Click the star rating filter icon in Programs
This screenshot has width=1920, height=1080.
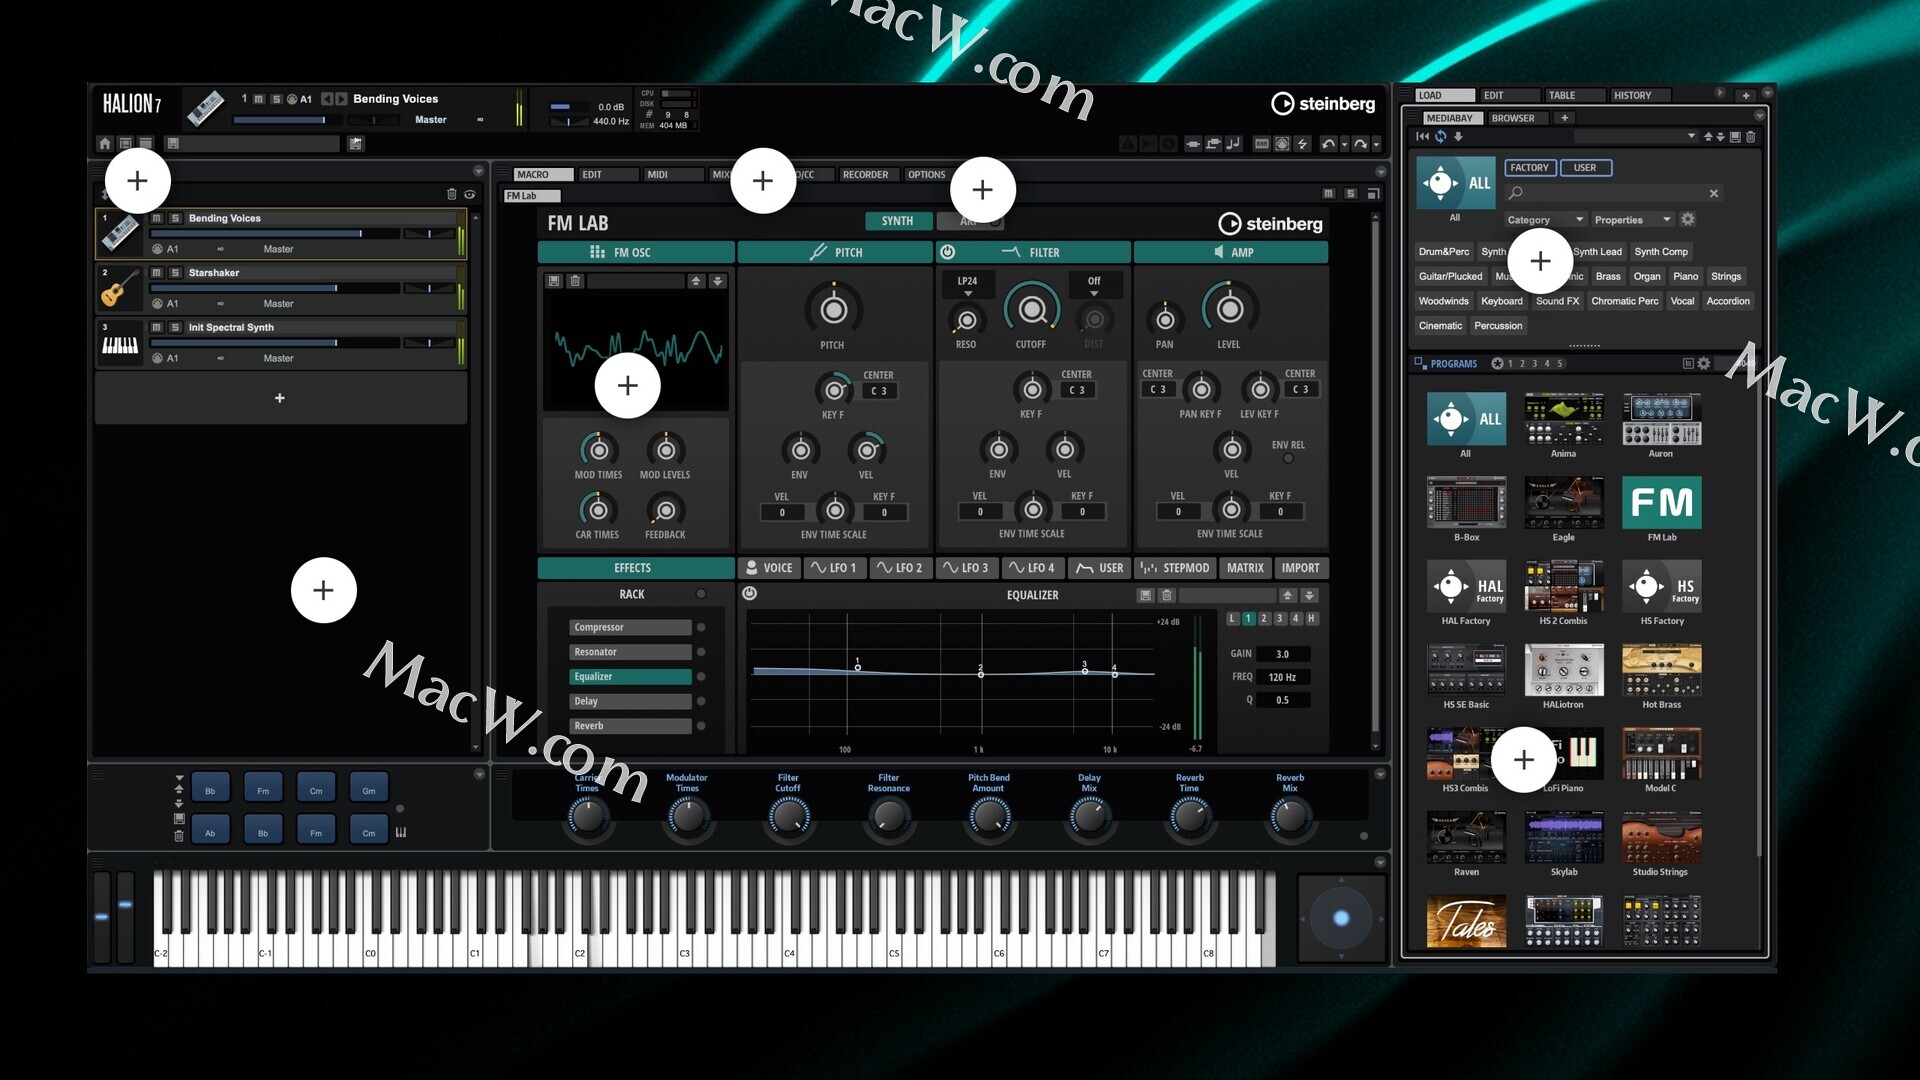tap(1497, 364)
